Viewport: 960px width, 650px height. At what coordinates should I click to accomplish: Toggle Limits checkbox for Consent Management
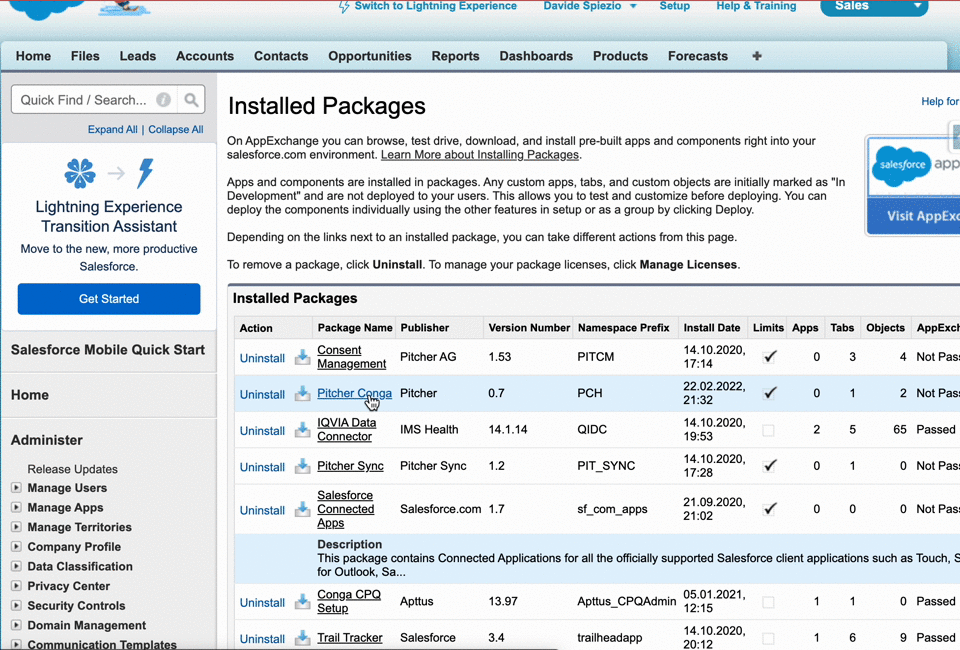coord(768,357)
